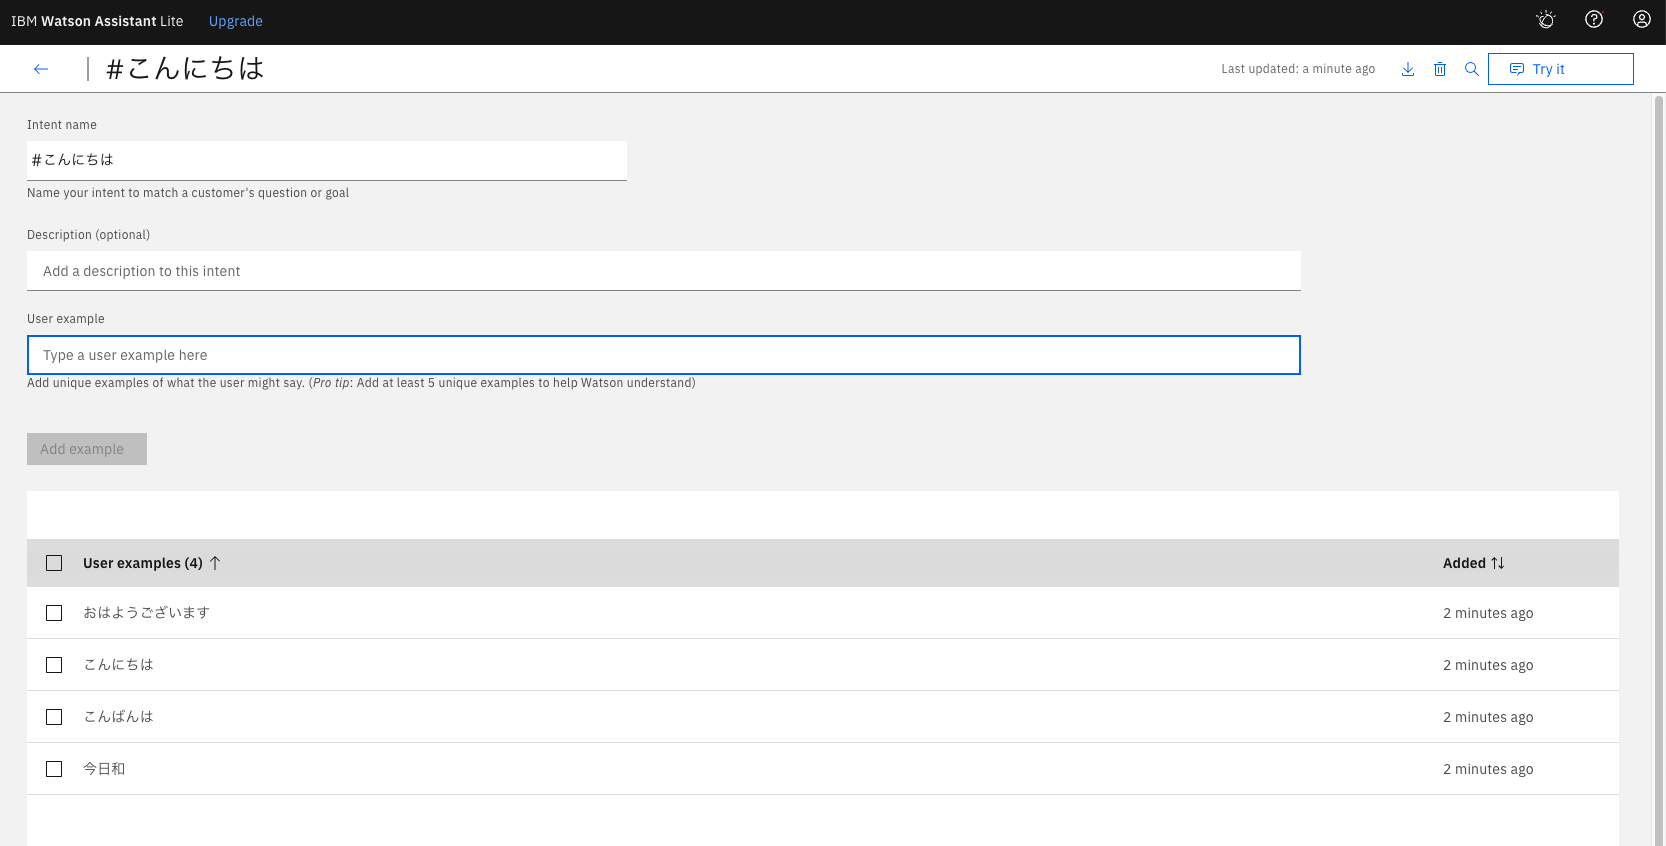Click the Last updated status text
The image size is (1666, 846).
[x=1298, y=69]
